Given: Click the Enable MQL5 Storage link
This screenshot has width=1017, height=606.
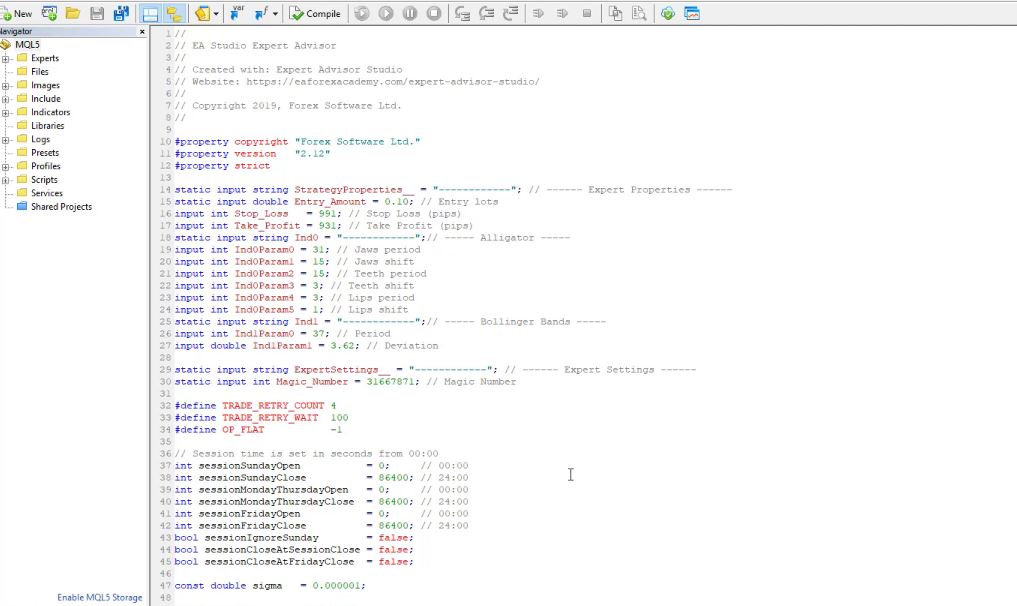Looking at the screenshot, I should (x=99, y=598).
